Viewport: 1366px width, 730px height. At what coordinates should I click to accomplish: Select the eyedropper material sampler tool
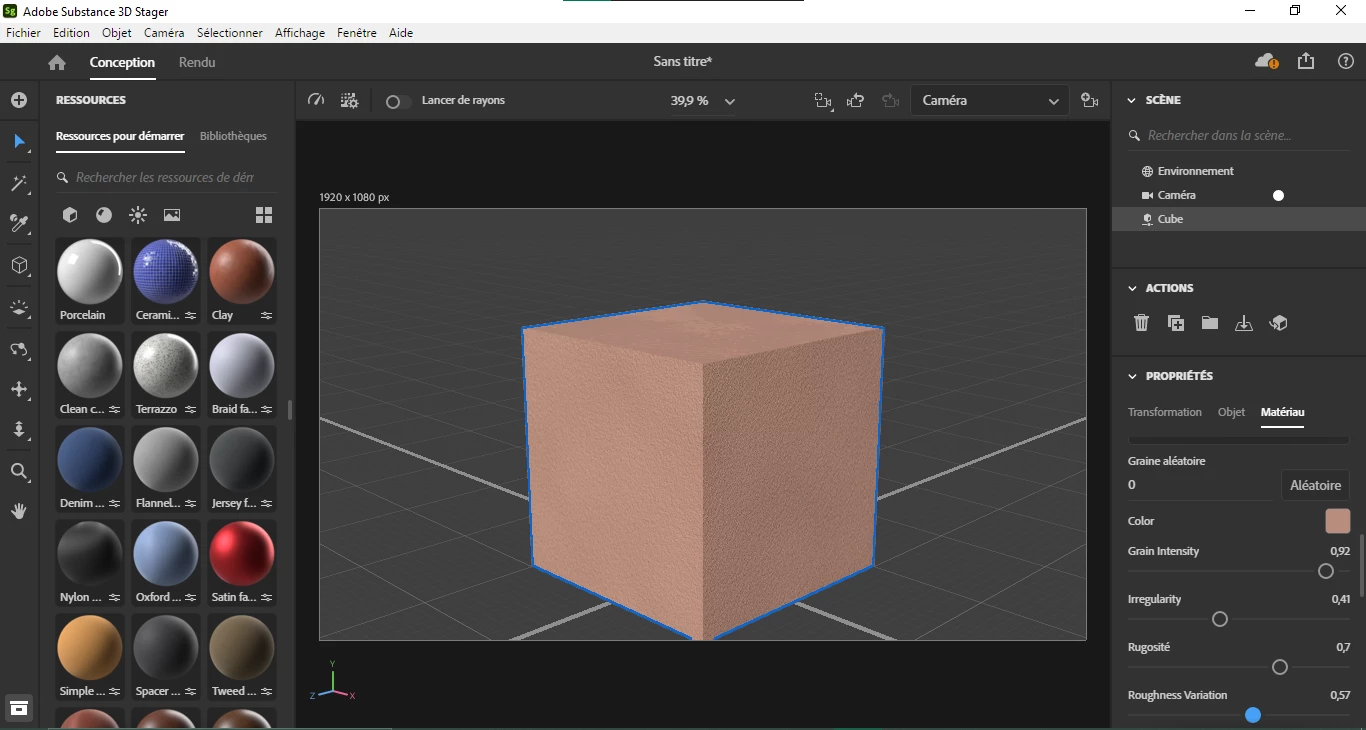19,223
